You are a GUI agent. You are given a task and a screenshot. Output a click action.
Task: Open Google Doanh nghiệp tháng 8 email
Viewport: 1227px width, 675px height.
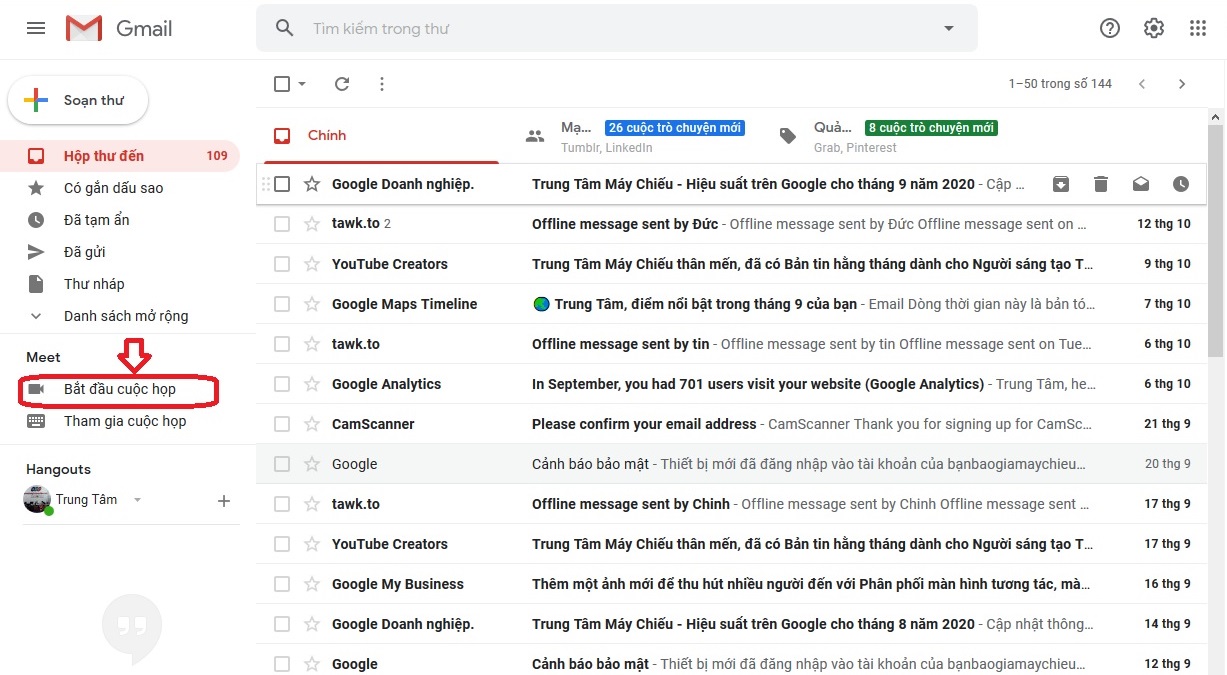(732, 624)
